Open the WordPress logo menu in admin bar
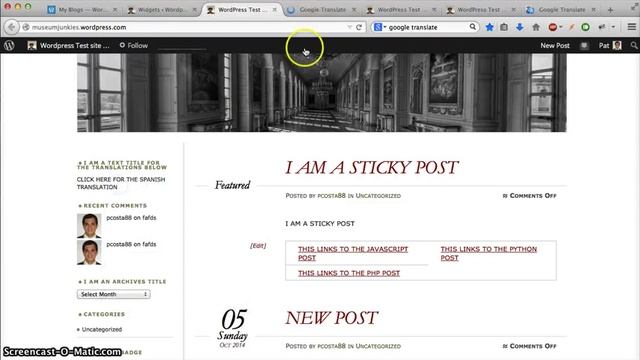The width and height of the screenshot is (640, 360). tap(9, 45)
